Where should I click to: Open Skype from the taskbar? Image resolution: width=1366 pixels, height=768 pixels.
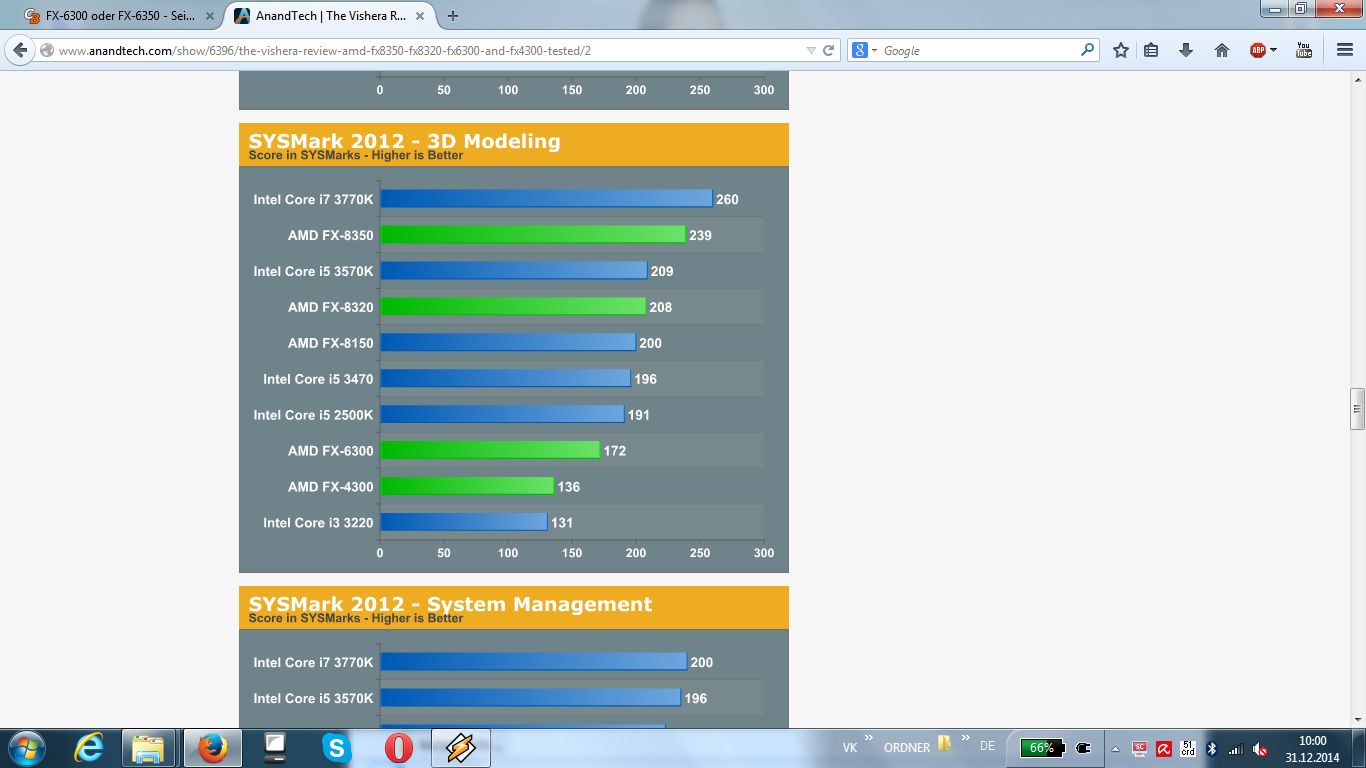tap(337, 747)
